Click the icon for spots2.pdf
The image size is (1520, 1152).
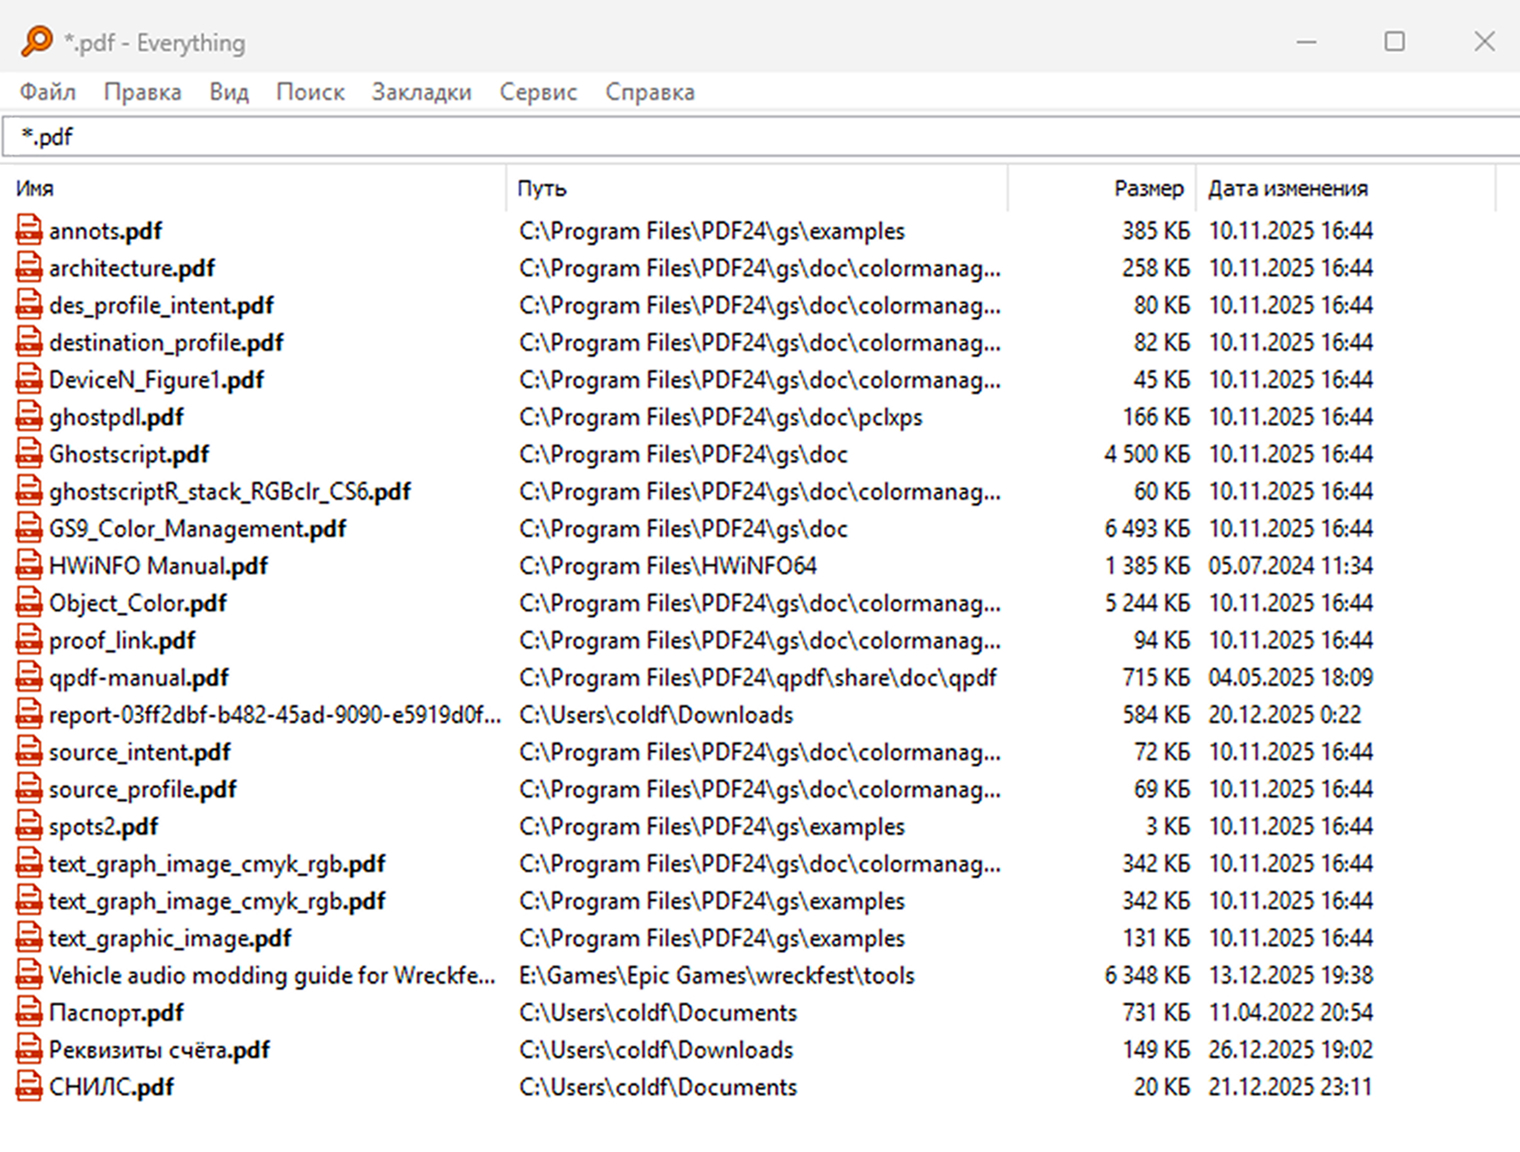pyautogui.click(x=29, y=827)
